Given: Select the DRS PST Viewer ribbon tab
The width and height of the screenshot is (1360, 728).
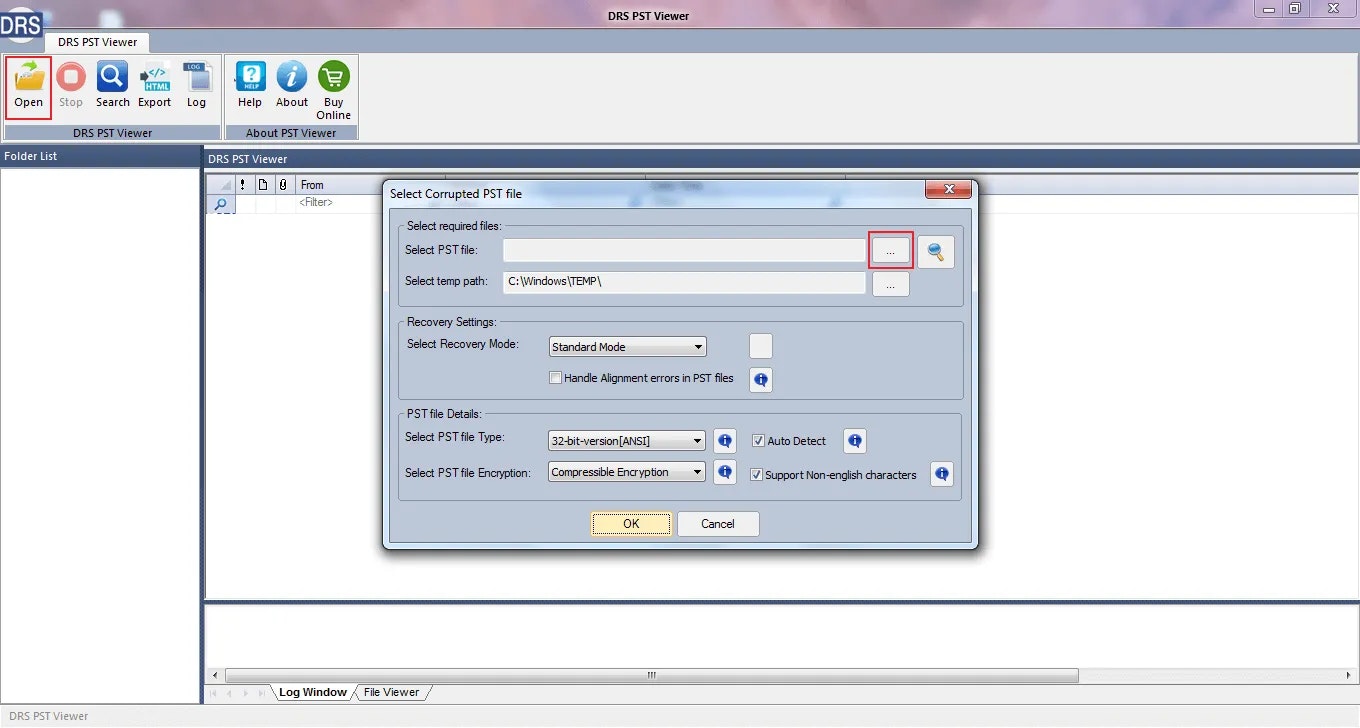Looking at the screenshot, I should [97, 42].
